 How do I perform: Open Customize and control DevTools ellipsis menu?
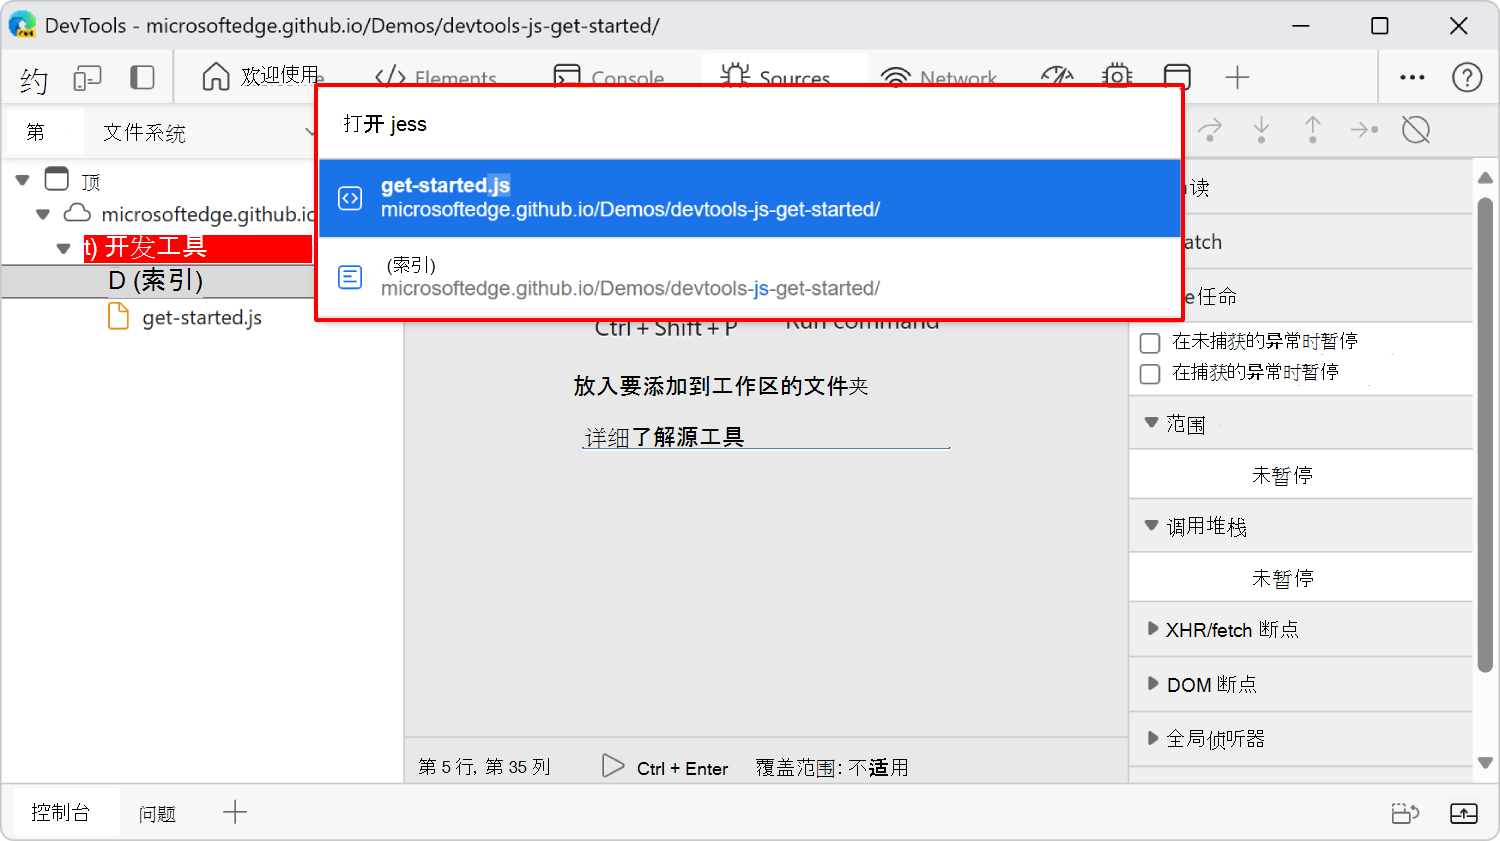point(1412,77)
